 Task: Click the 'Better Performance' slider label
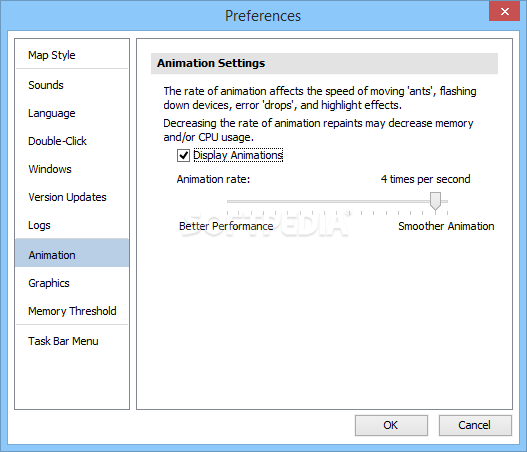point(226,226)
